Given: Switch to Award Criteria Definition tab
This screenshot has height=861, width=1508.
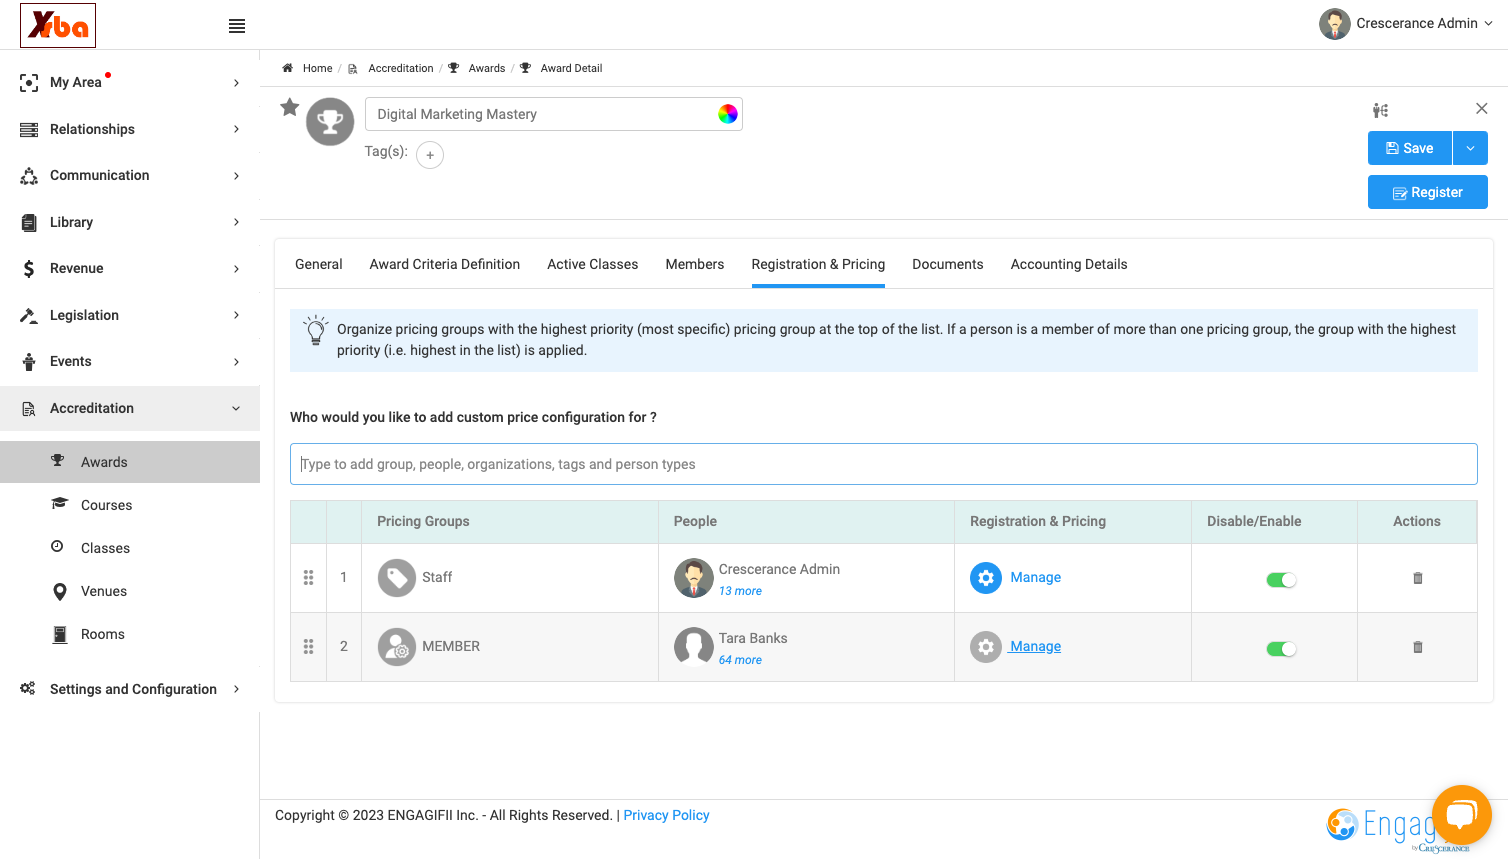Looking at the screenshot, I should (445, 264).
